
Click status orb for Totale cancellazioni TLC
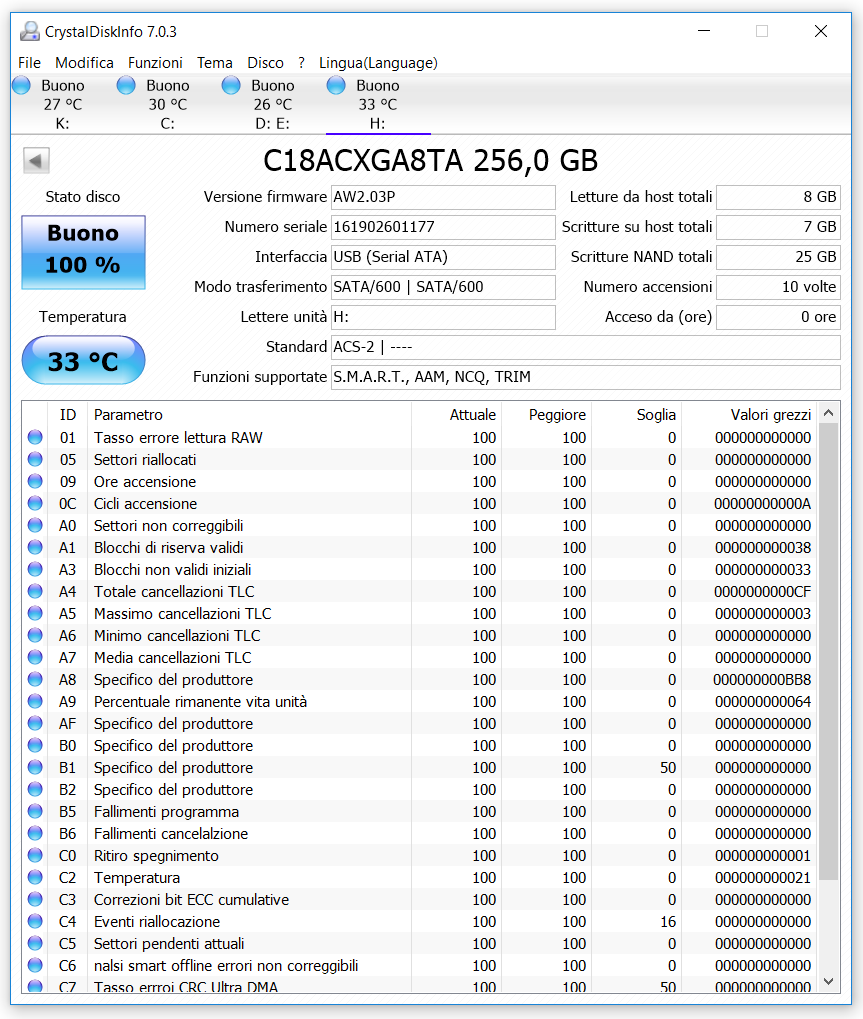[35, 591]
